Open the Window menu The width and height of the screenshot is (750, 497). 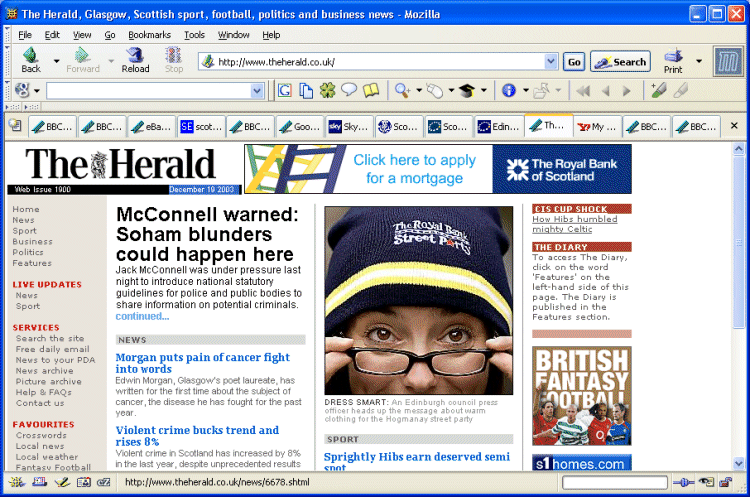pyautogui.click(x=233, y=35)
